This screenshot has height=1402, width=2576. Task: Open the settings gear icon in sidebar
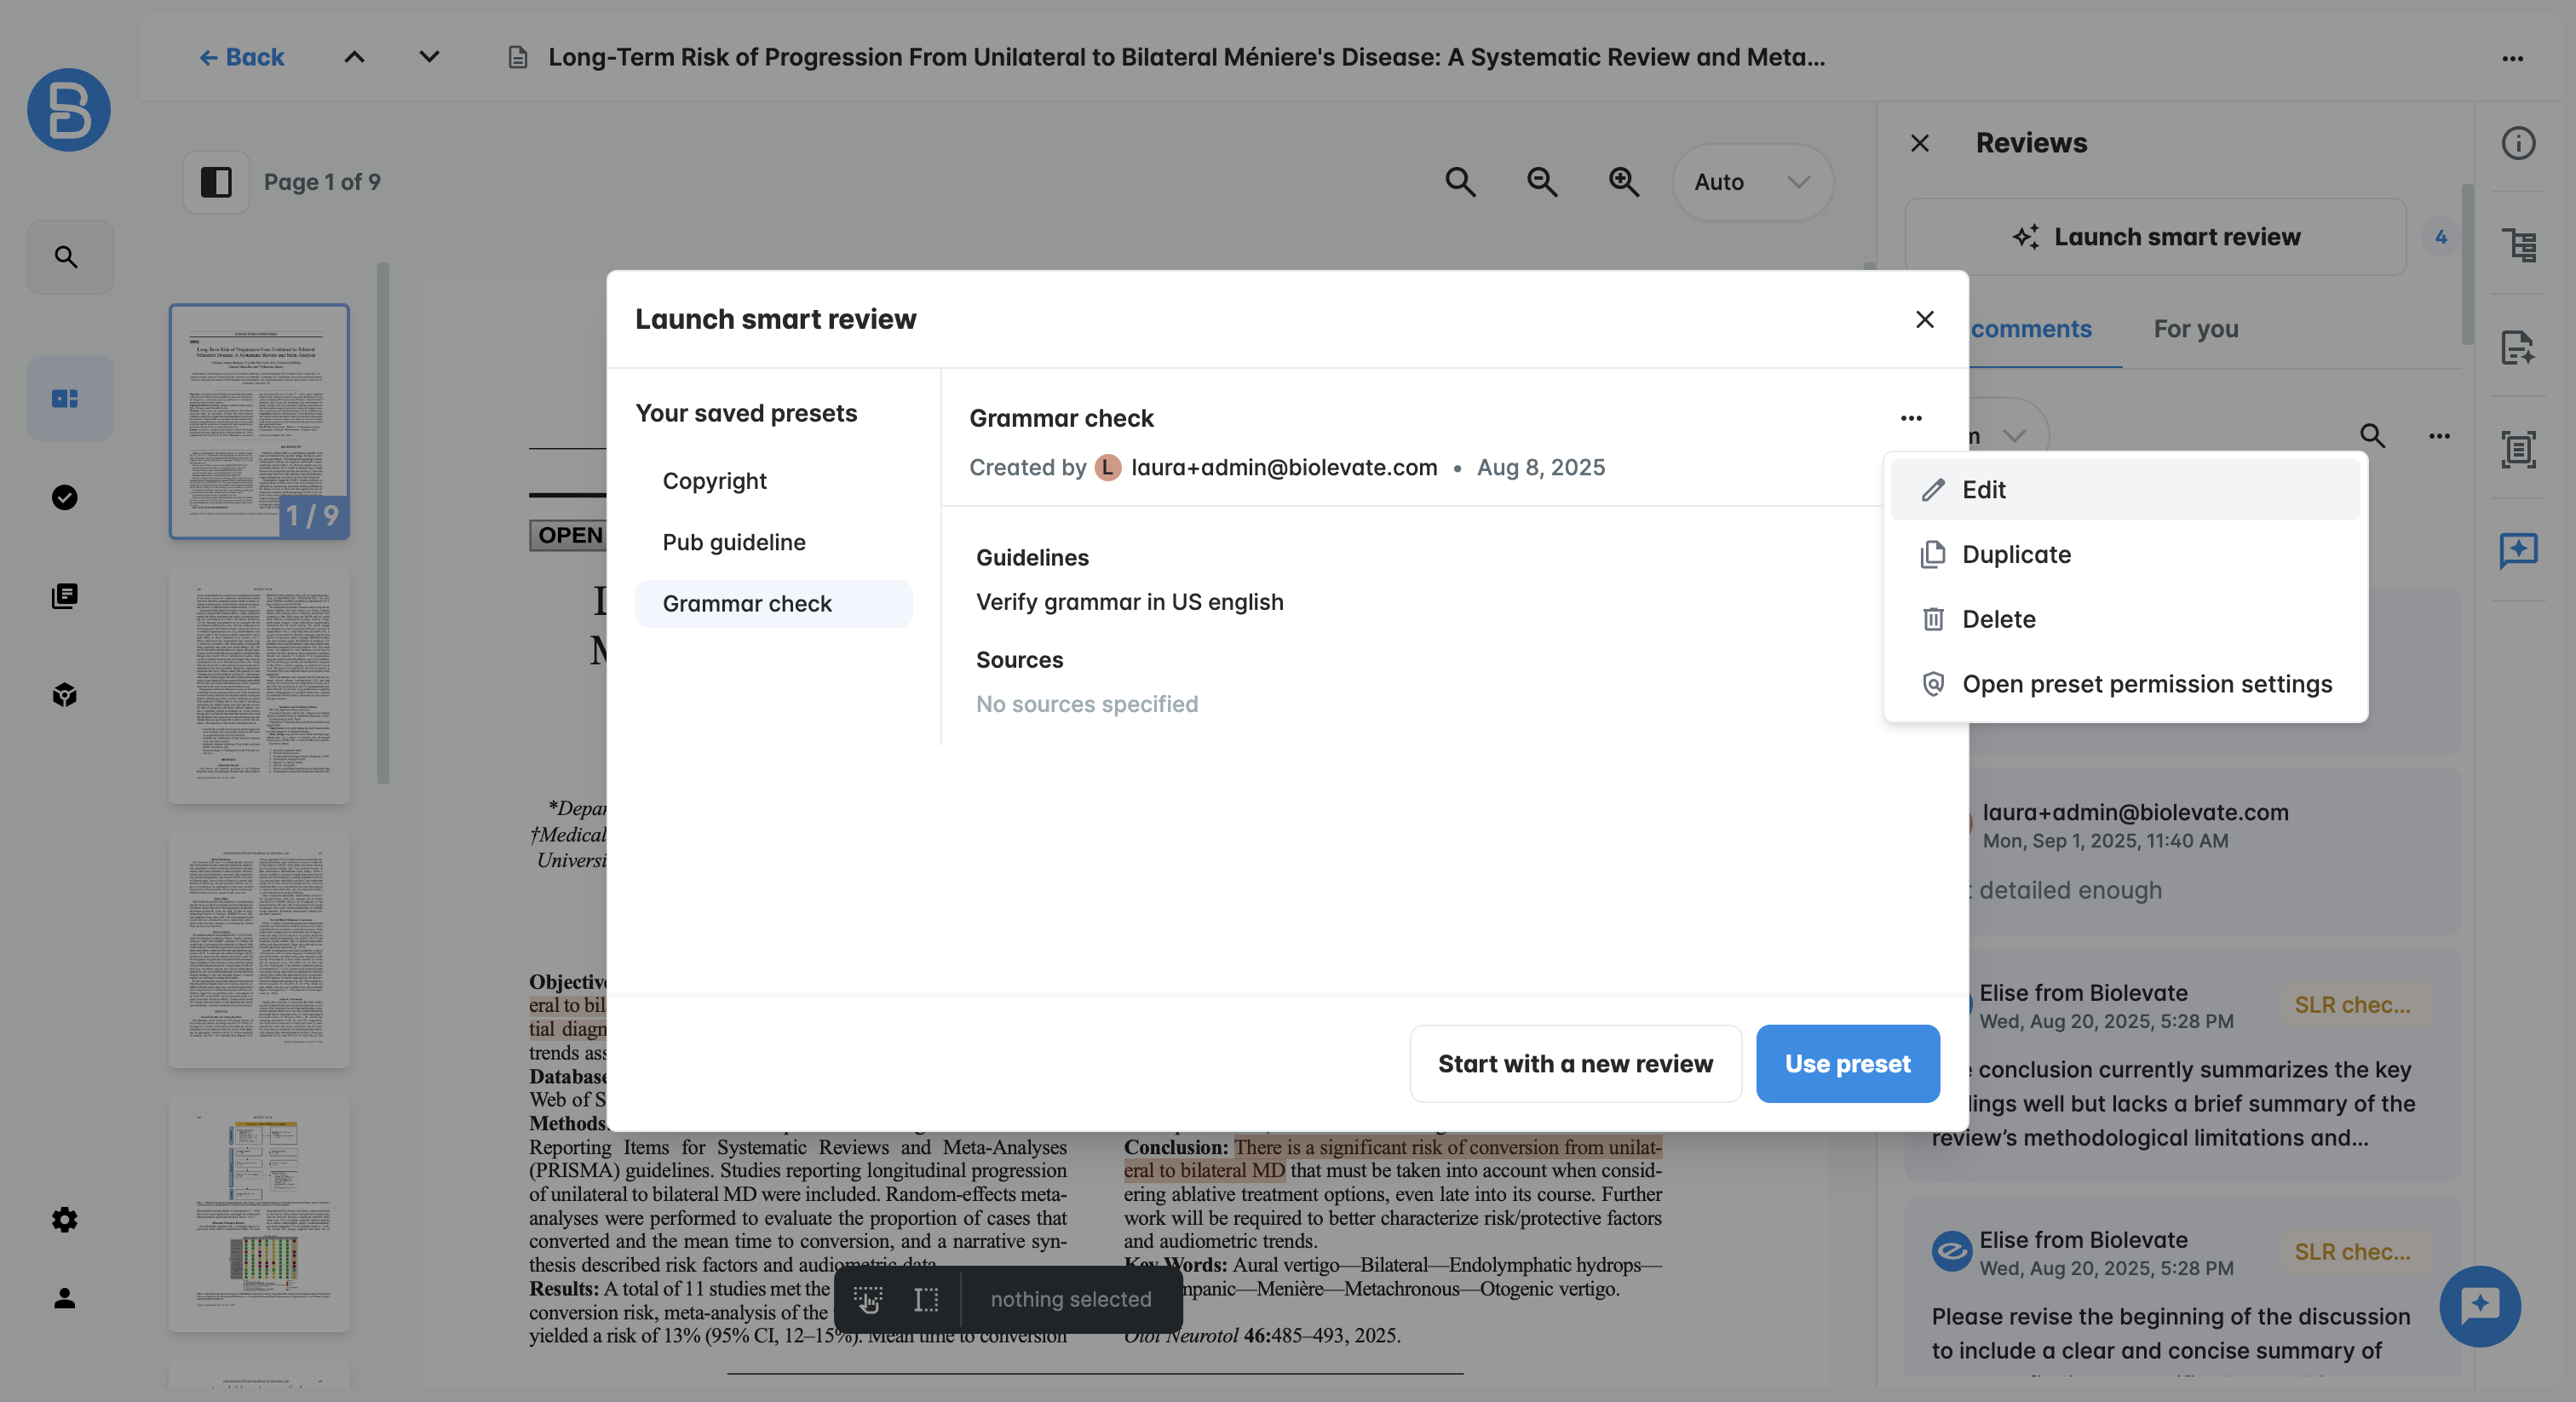(65, 1219)
